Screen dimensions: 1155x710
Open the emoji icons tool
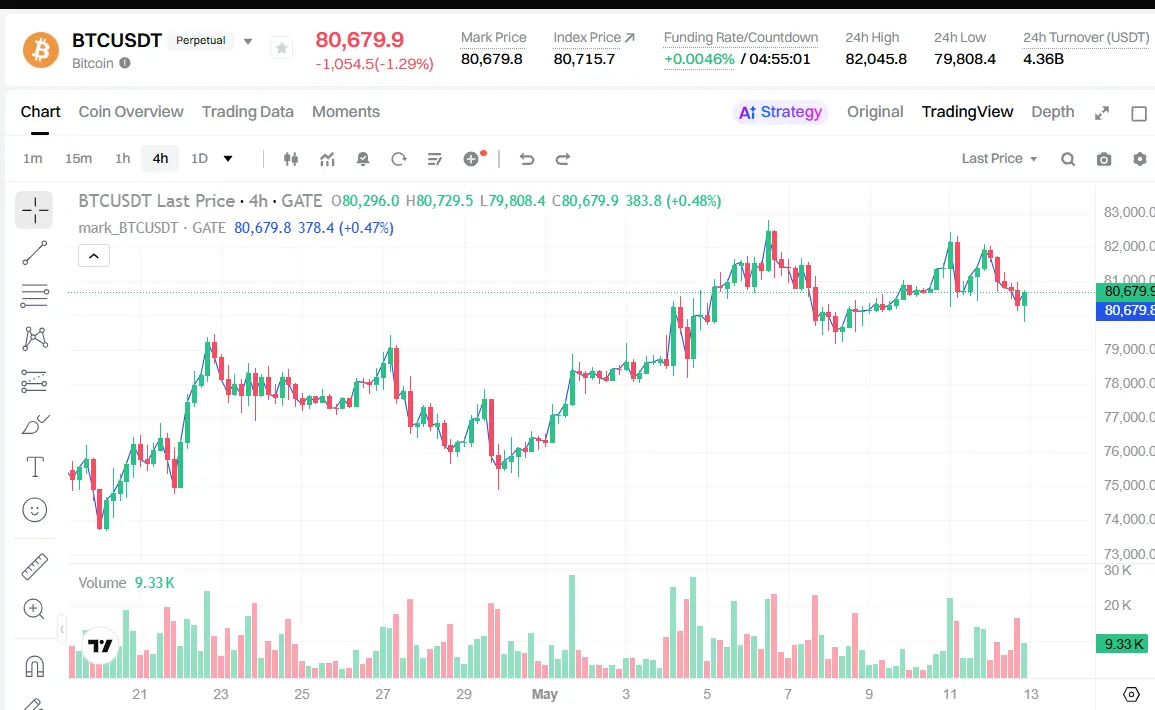[x=35, y=510]
